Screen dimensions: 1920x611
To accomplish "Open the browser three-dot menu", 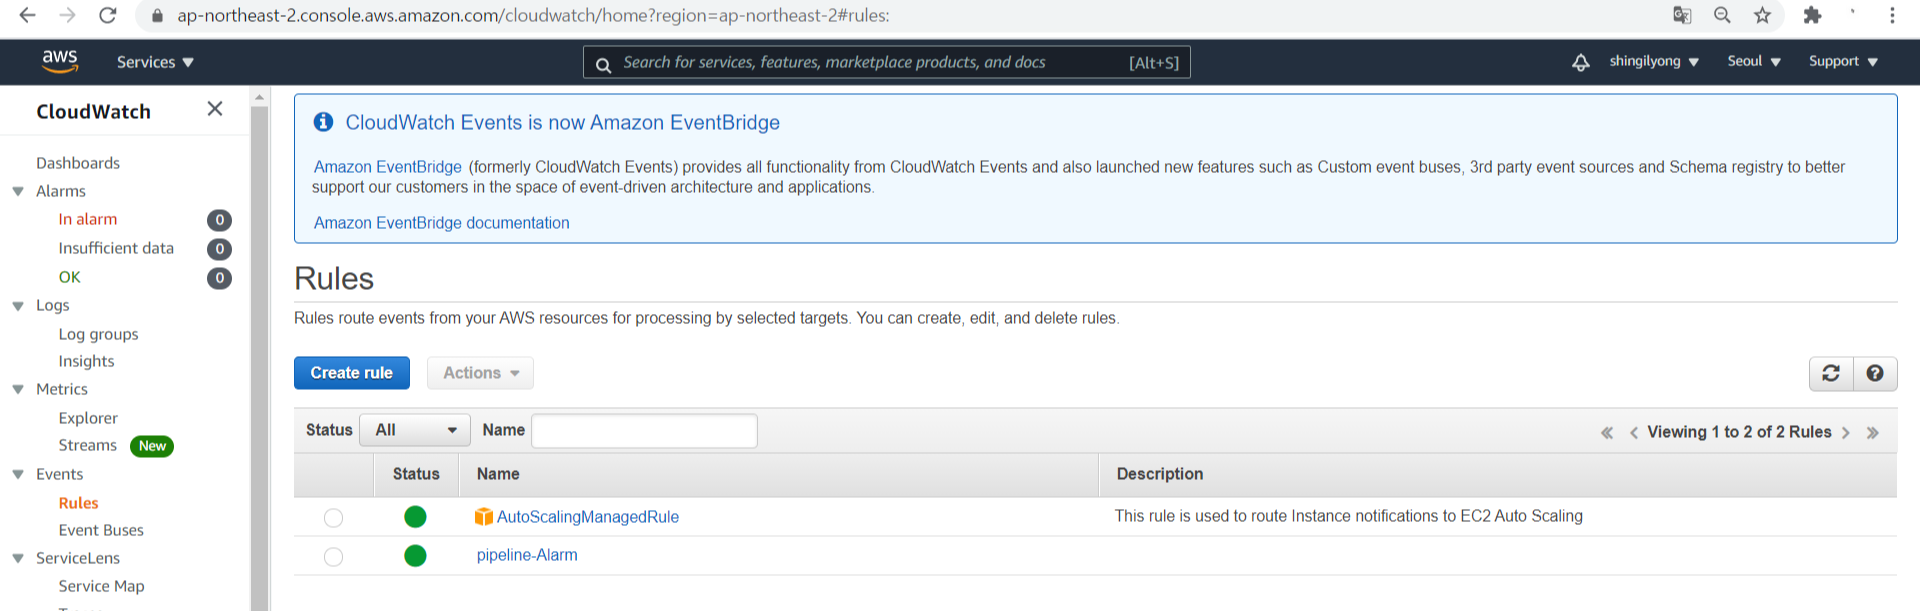I will click(x=1892, y=15).
